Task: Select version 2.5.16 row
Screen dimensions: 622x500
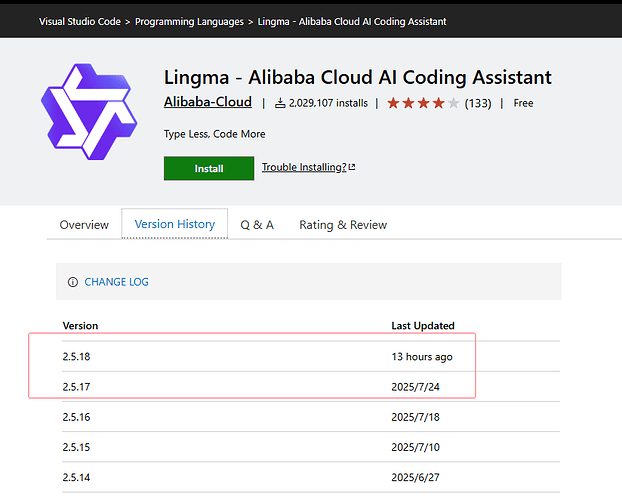Action: pos(311,417)
